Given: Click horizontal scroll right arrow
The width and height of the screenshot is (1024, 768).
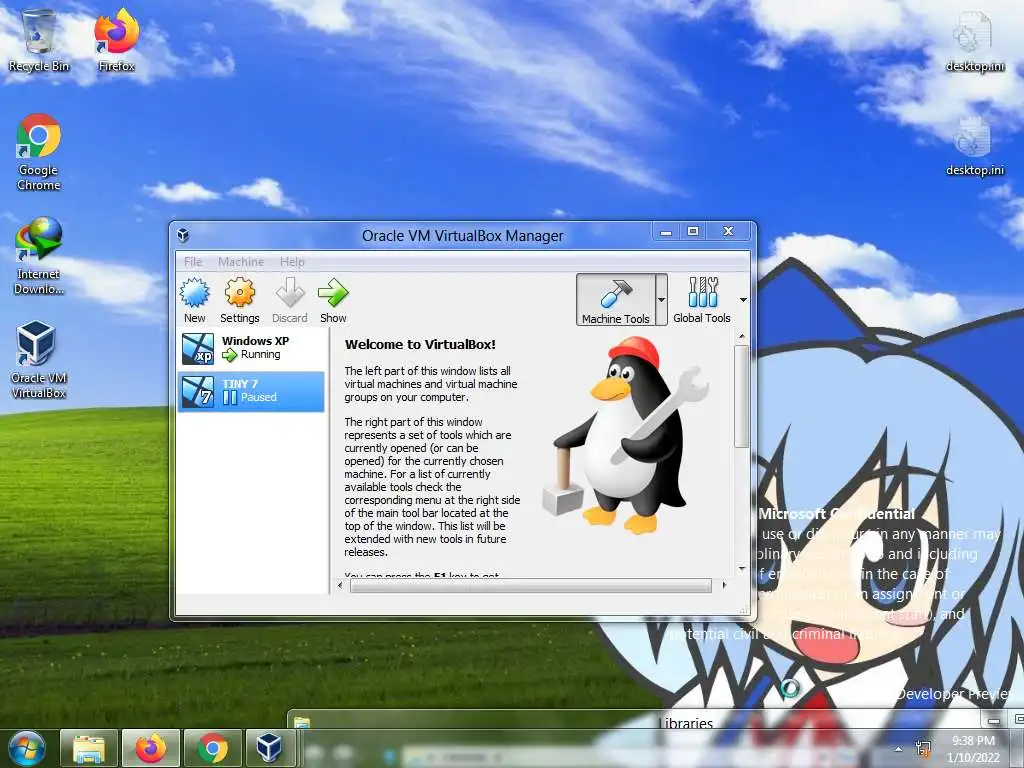Looking at the screenshot, I should click(724, 586).
